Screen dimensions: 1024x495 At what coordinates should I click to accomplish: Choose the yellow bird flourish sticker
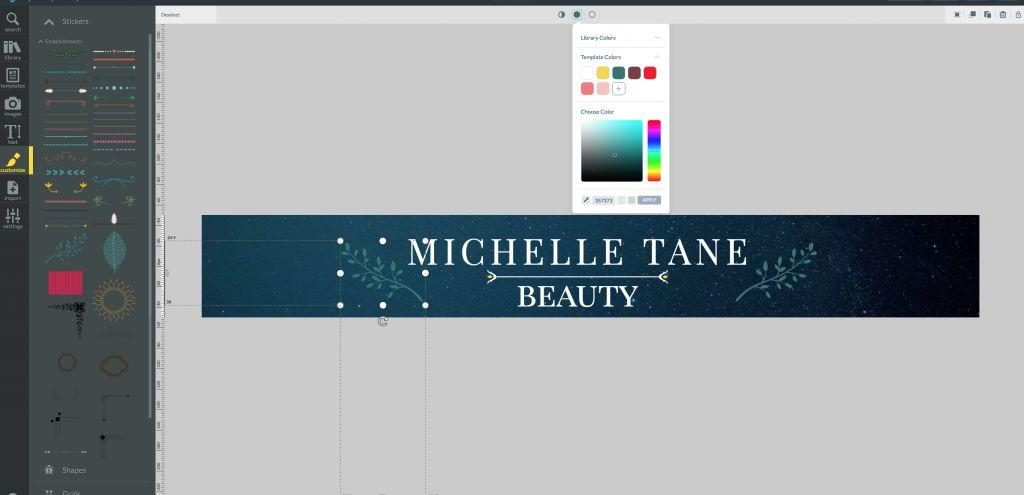[66, 187]
